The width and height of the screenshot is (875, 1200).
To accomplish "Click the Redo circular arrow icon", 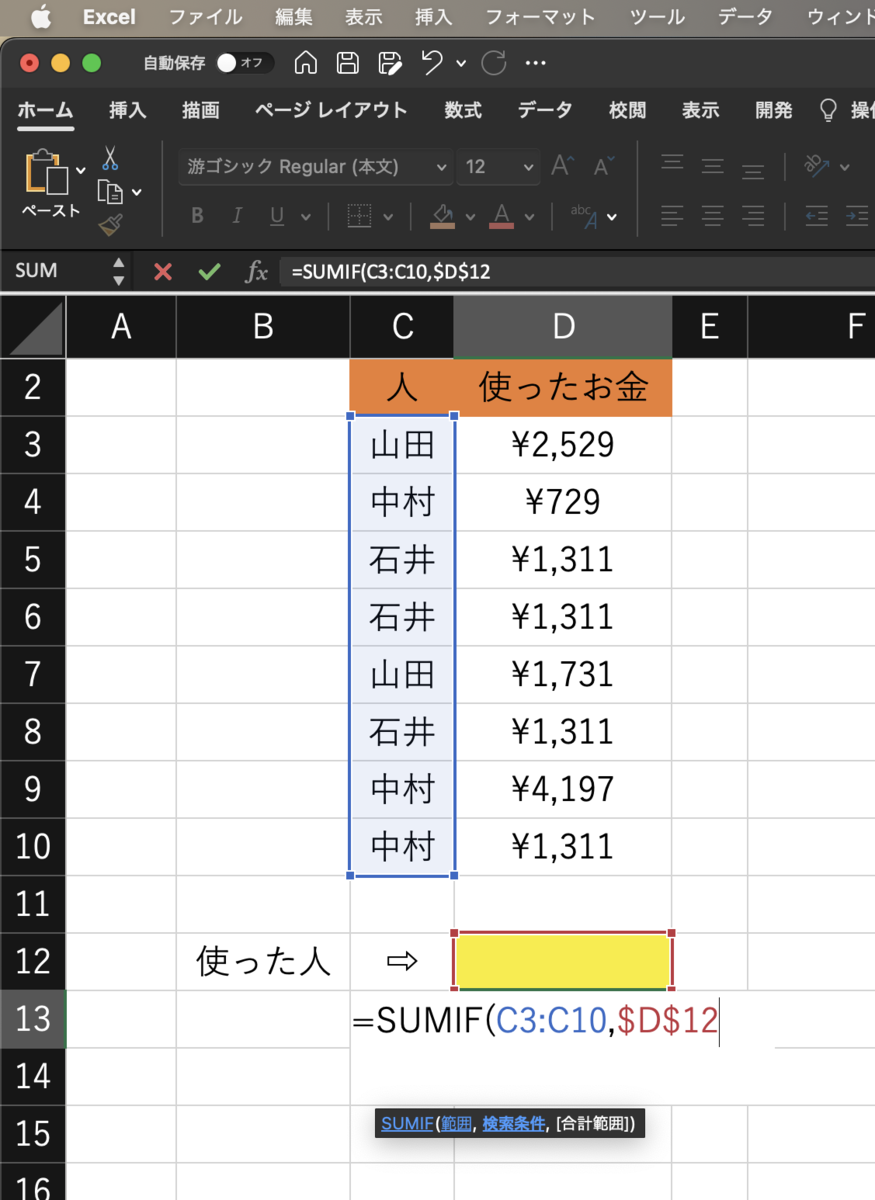I will coord(493,63).
